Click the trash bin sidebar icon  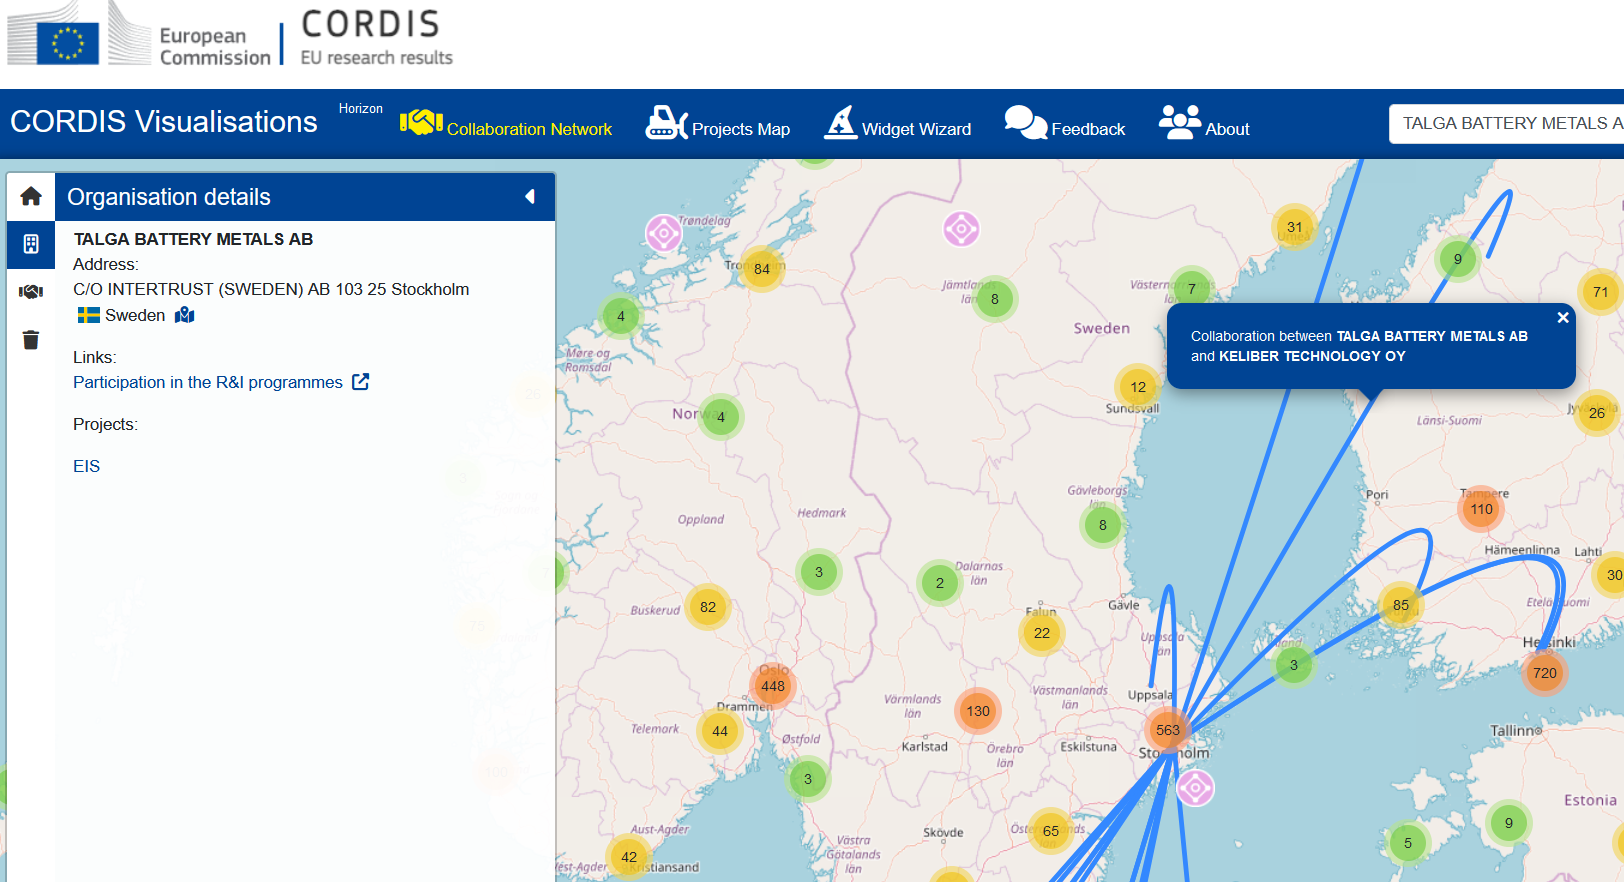click(31, 340)
